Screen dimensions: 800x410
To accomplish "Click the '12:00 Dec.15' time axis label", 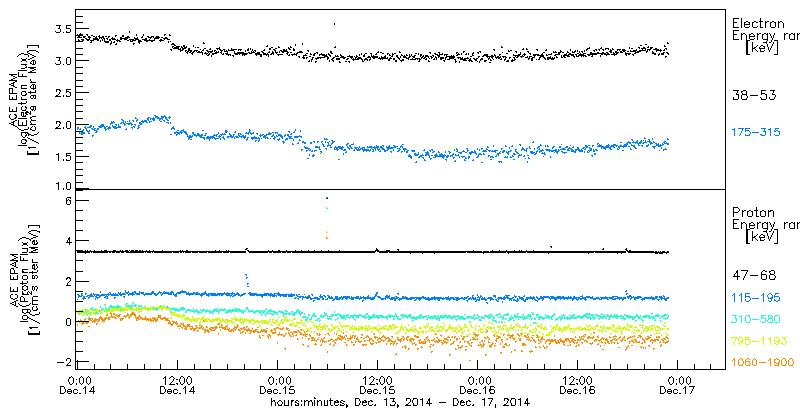I will pyautogui.click(x=378, y=385).
